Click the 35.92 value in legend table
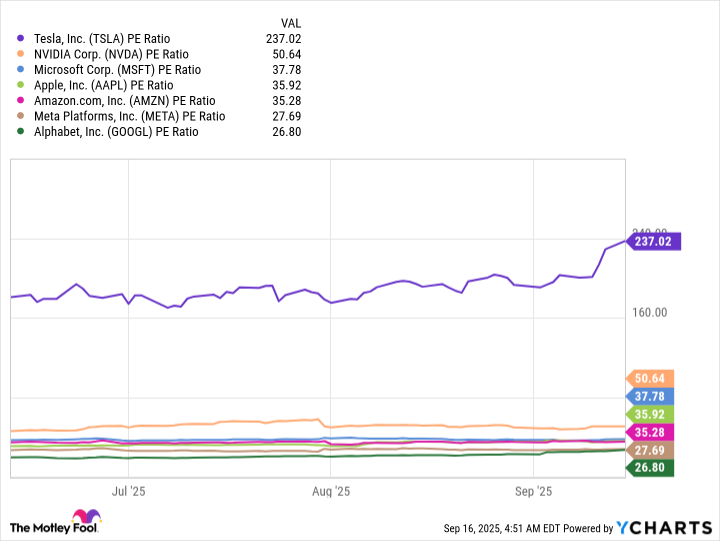The width and height of the screenshot is (720, 541). tap(287, 85)
